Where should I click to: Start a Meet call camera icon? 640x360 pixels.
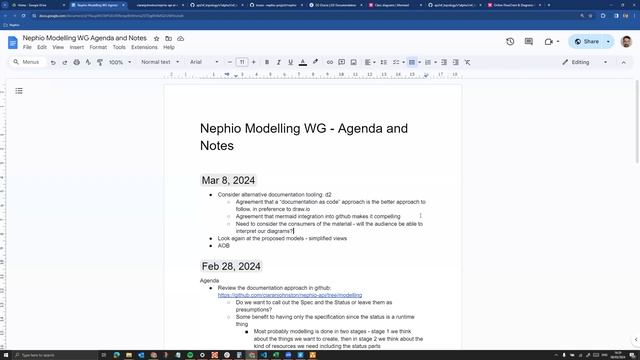[x=549, y=42]
